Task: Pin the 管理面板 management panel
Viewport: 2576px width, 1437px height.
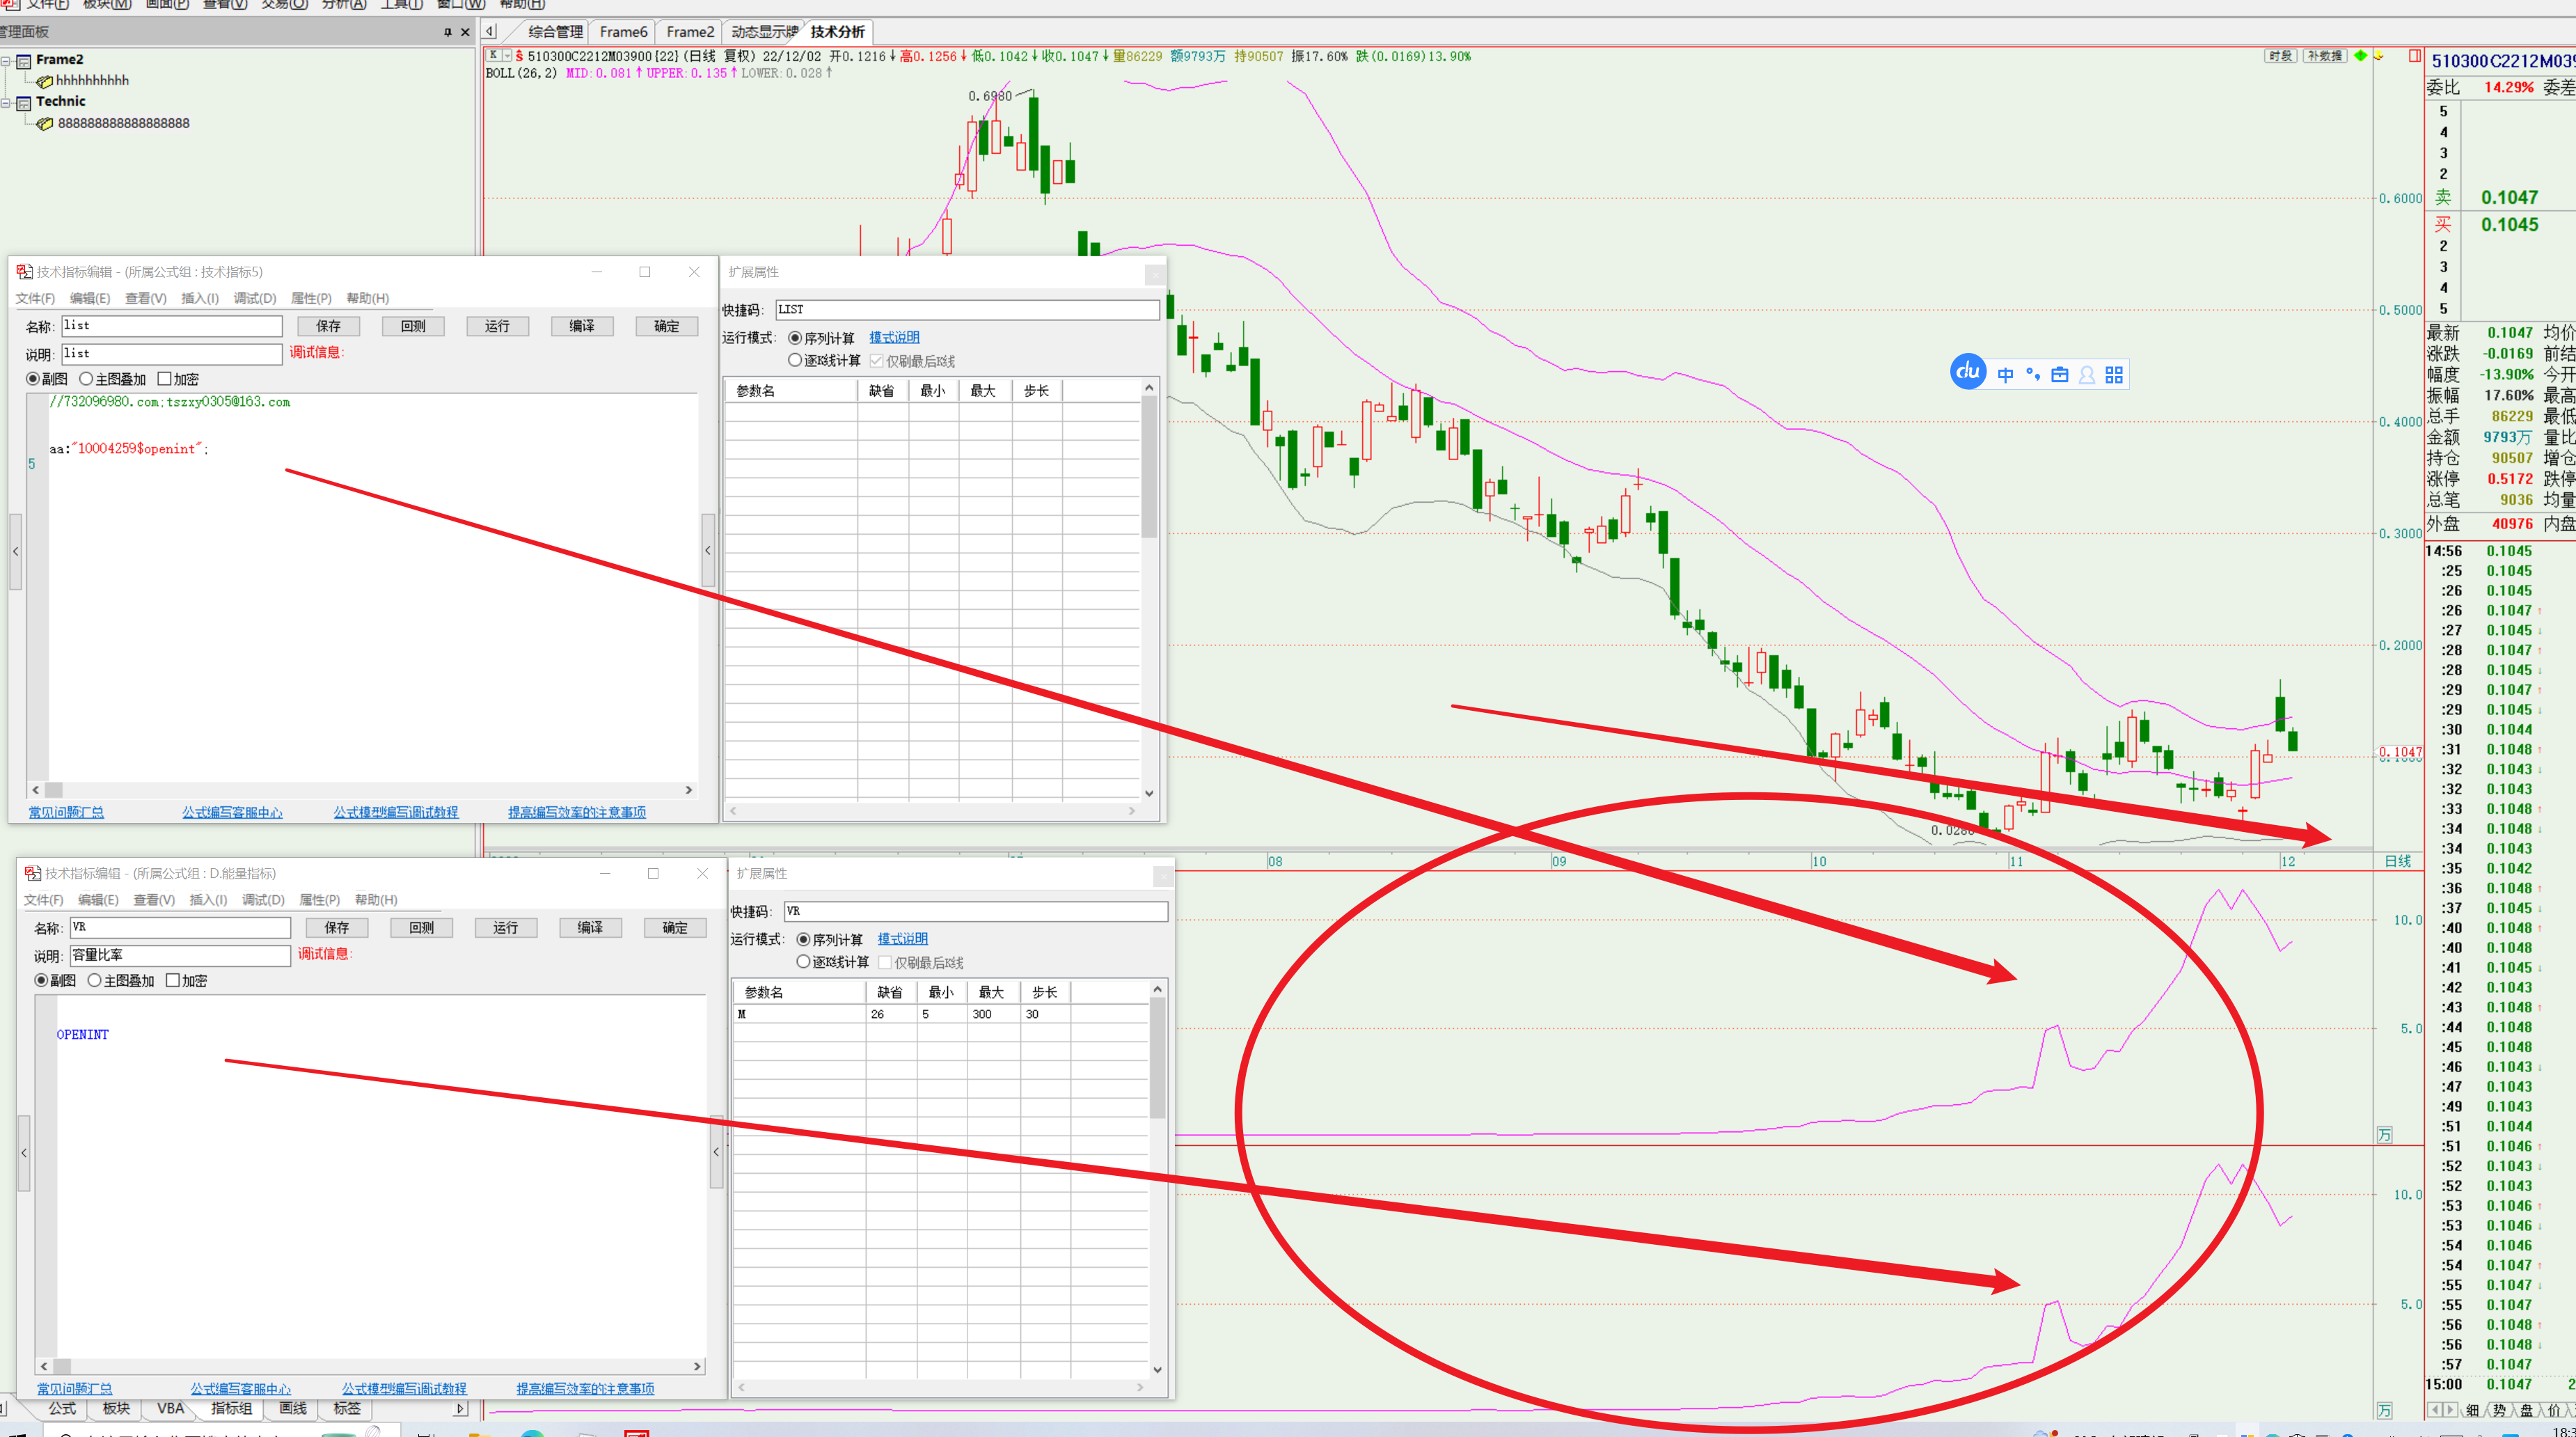Action: pyautogui.click(x=447, y=32)
